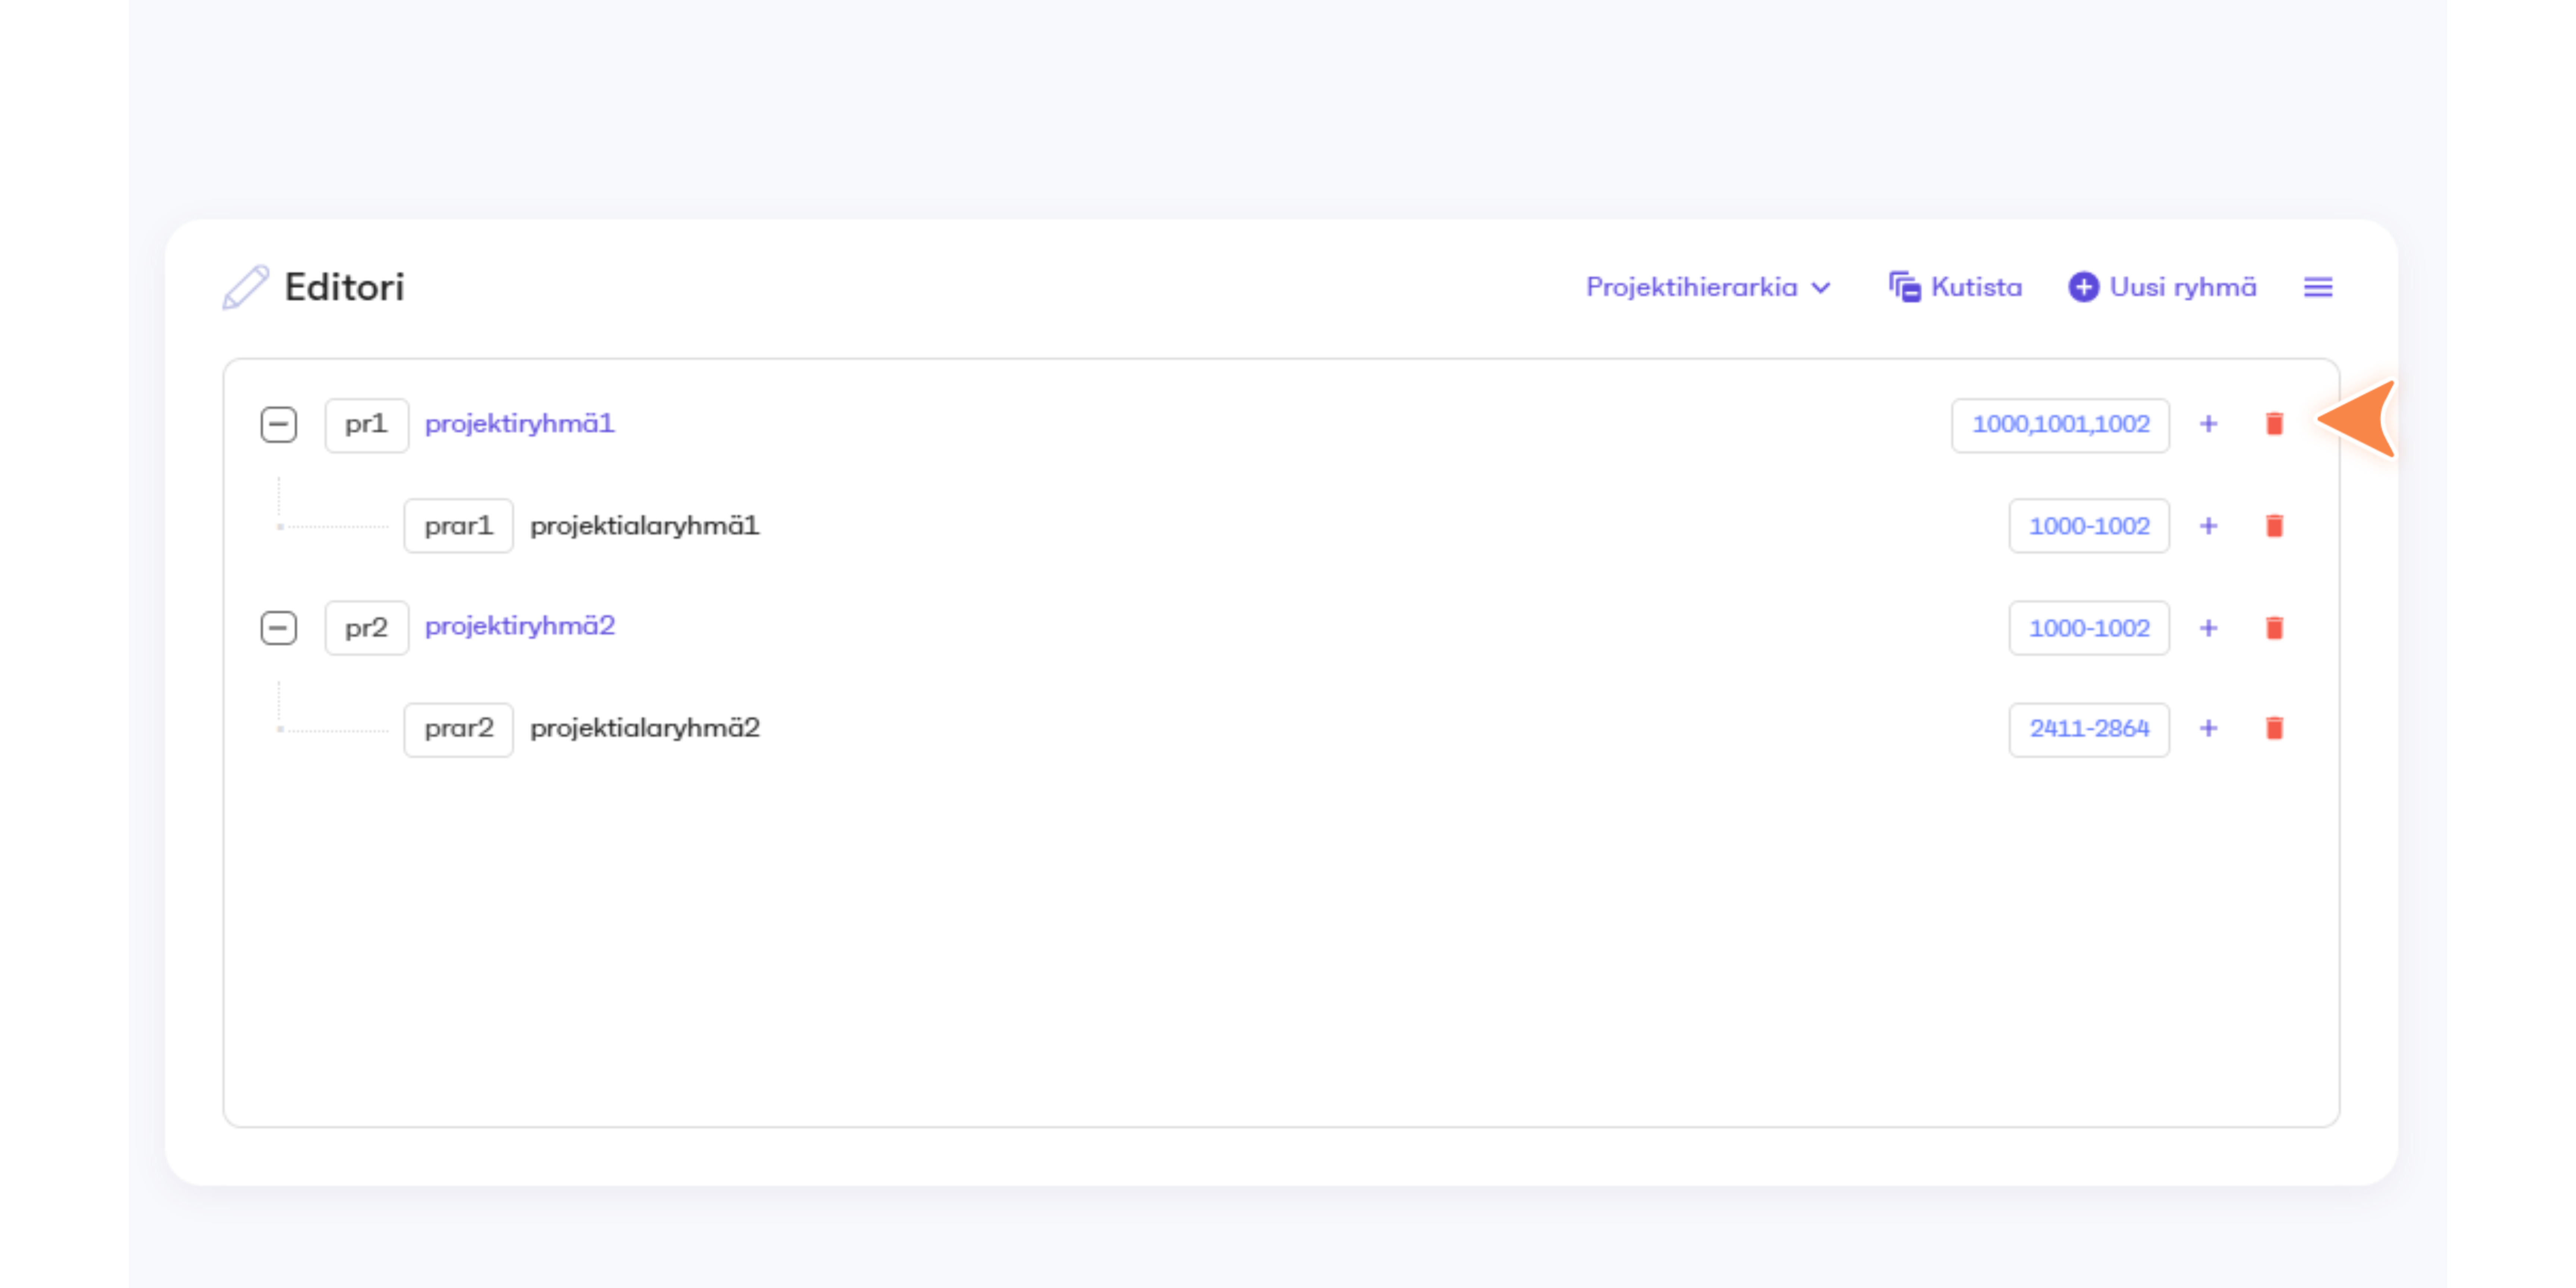Edit the pr2 code field

tap(367, 628)
